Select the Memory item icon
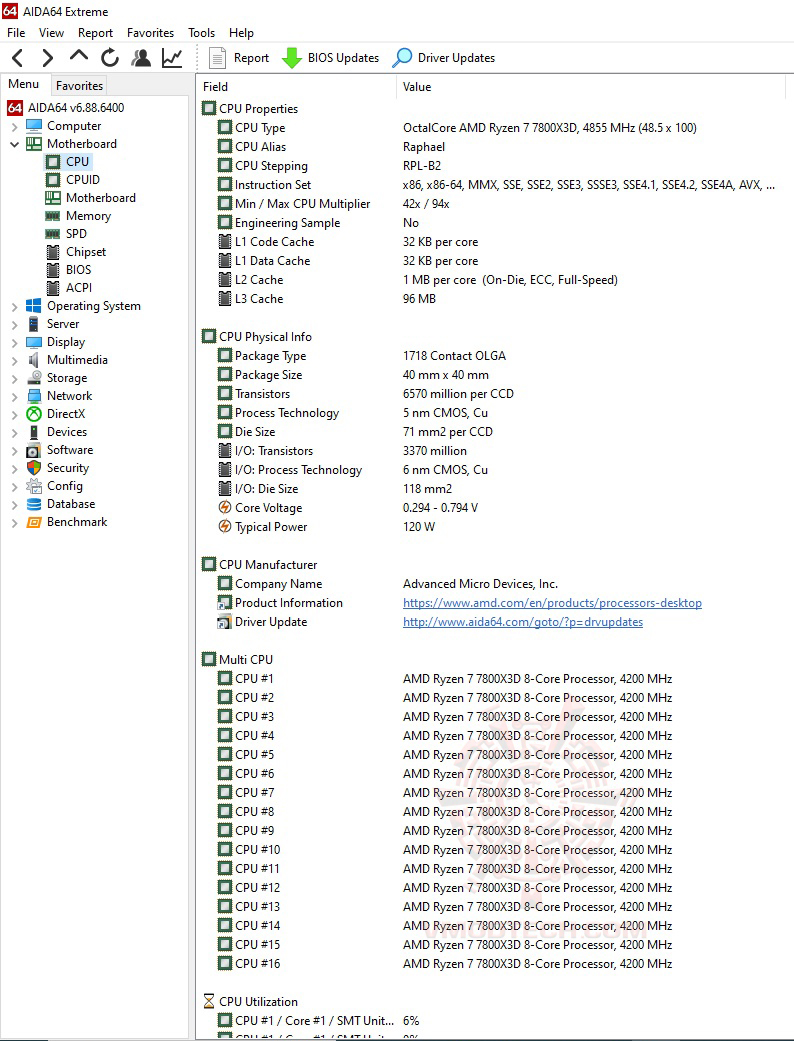This screenshot has width=794, height=1041. click(x=52, y=216)
